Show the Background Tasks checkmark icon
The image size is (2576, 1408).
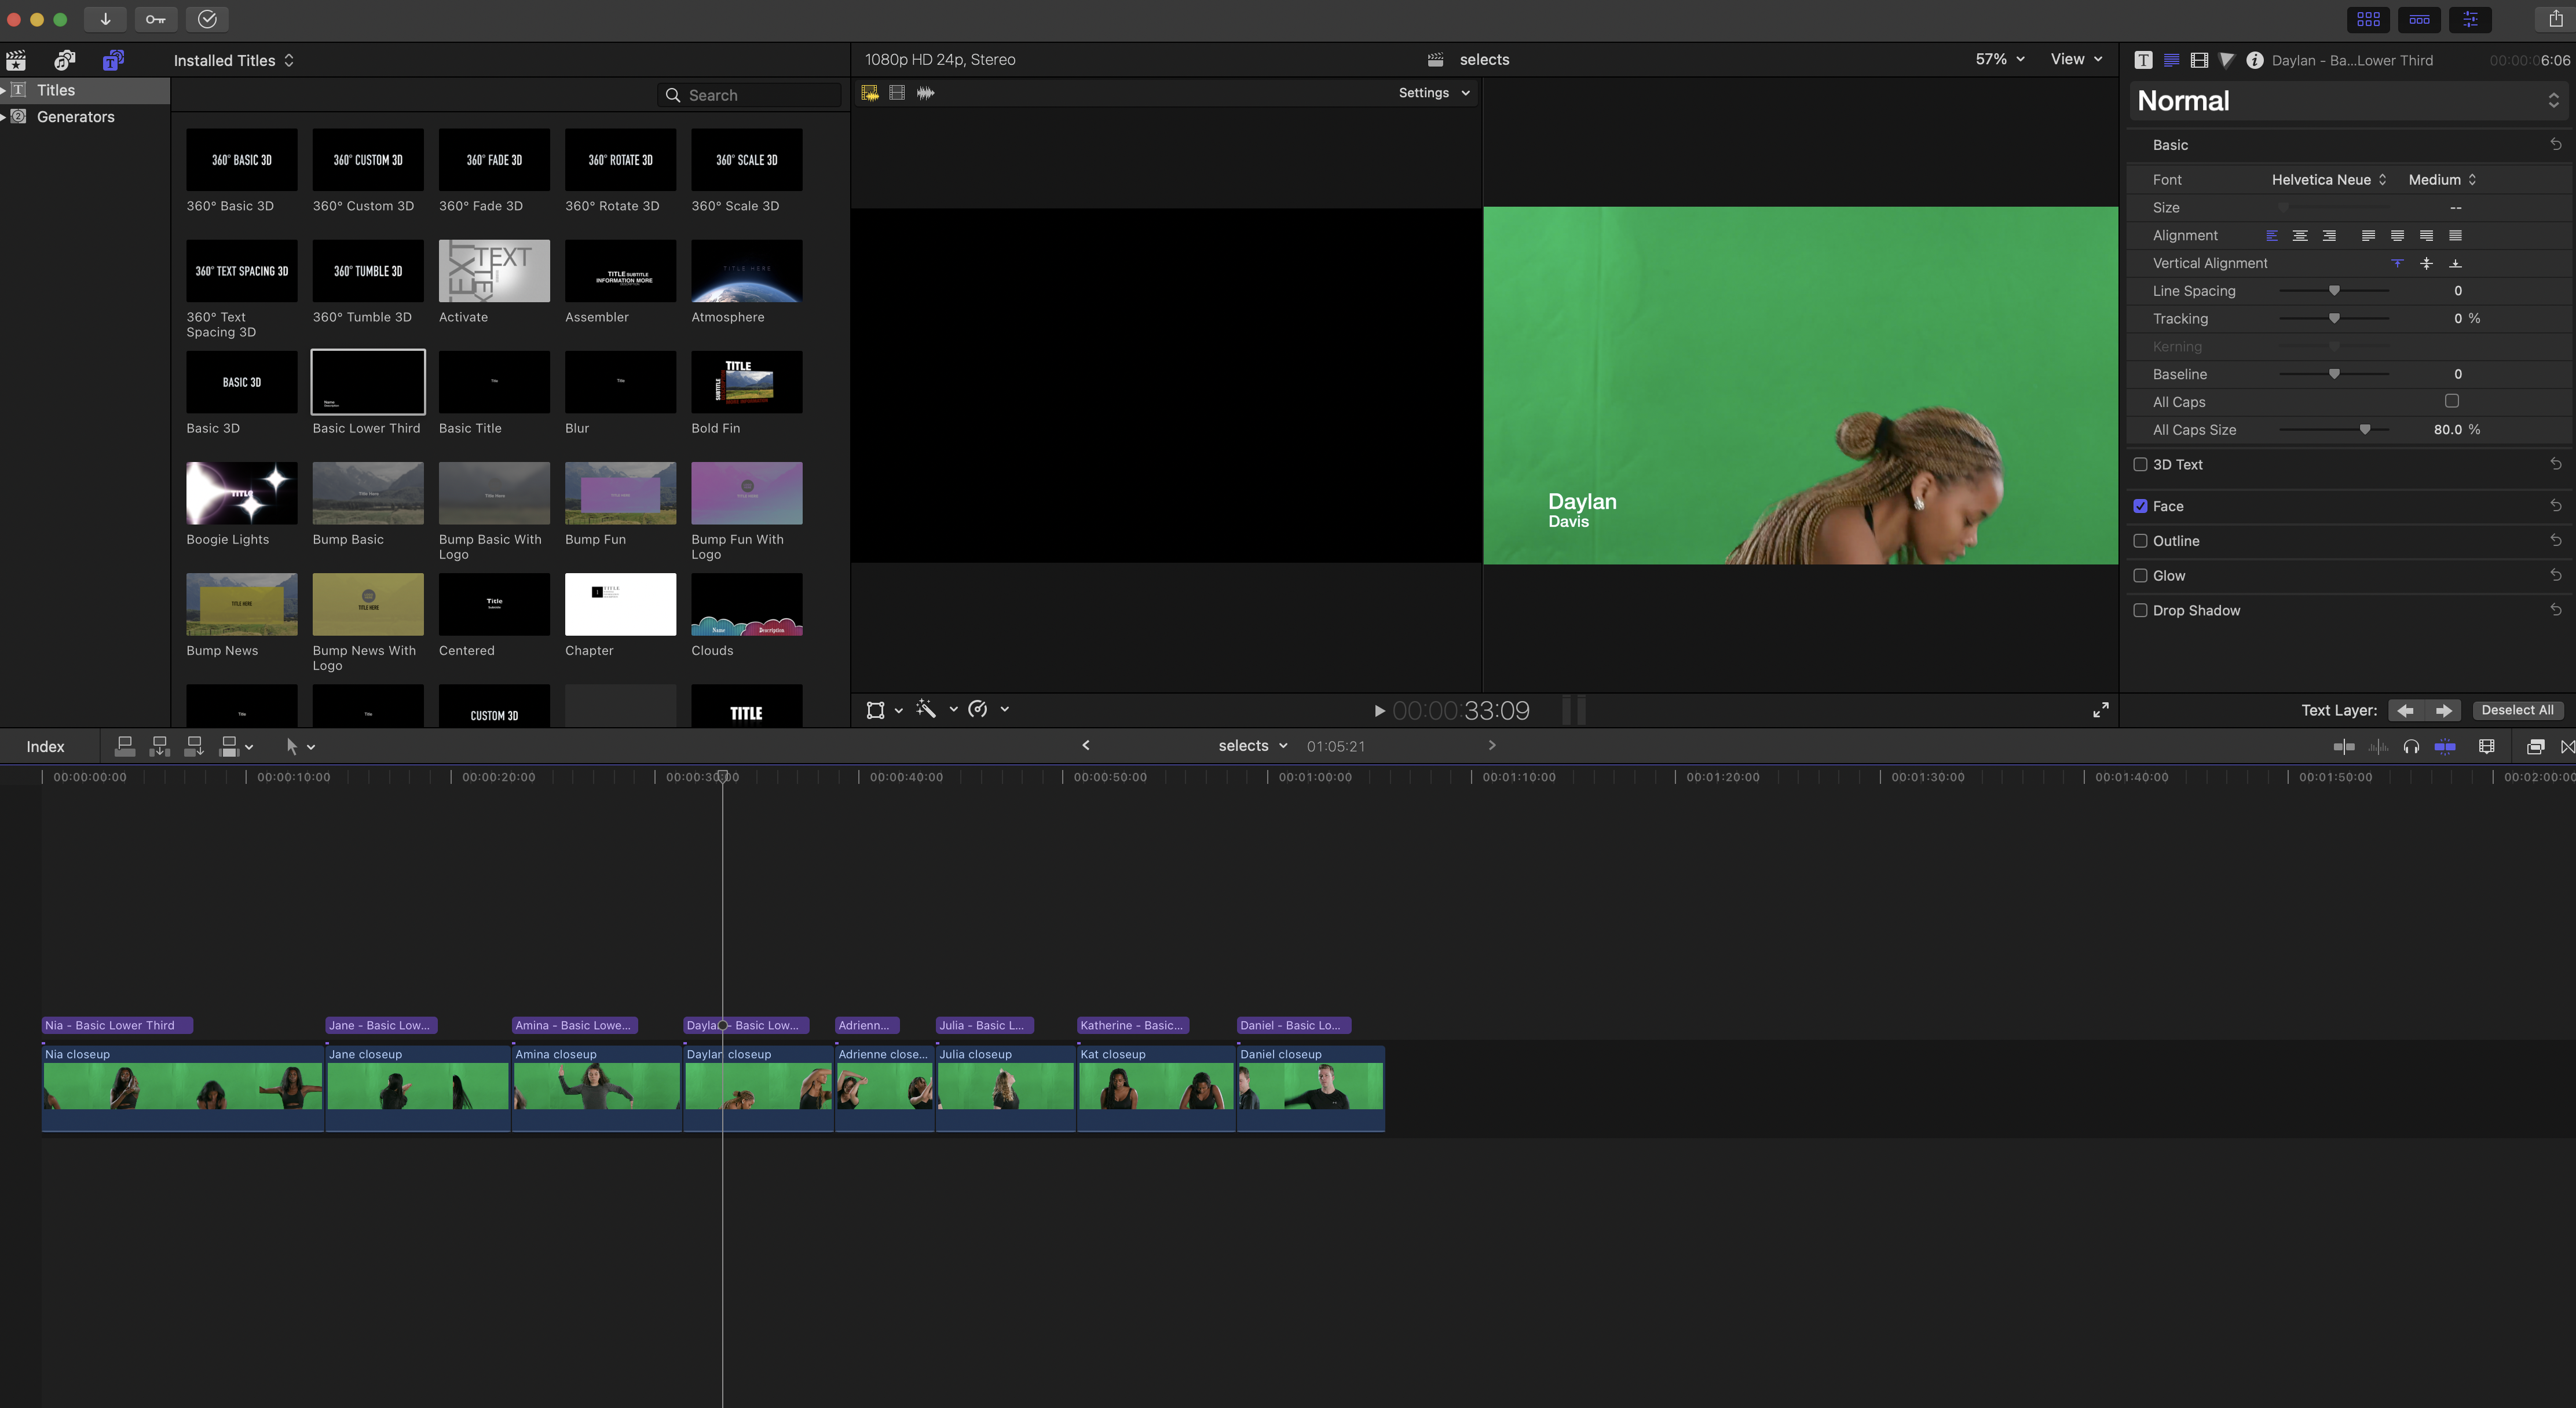point(207,19)
